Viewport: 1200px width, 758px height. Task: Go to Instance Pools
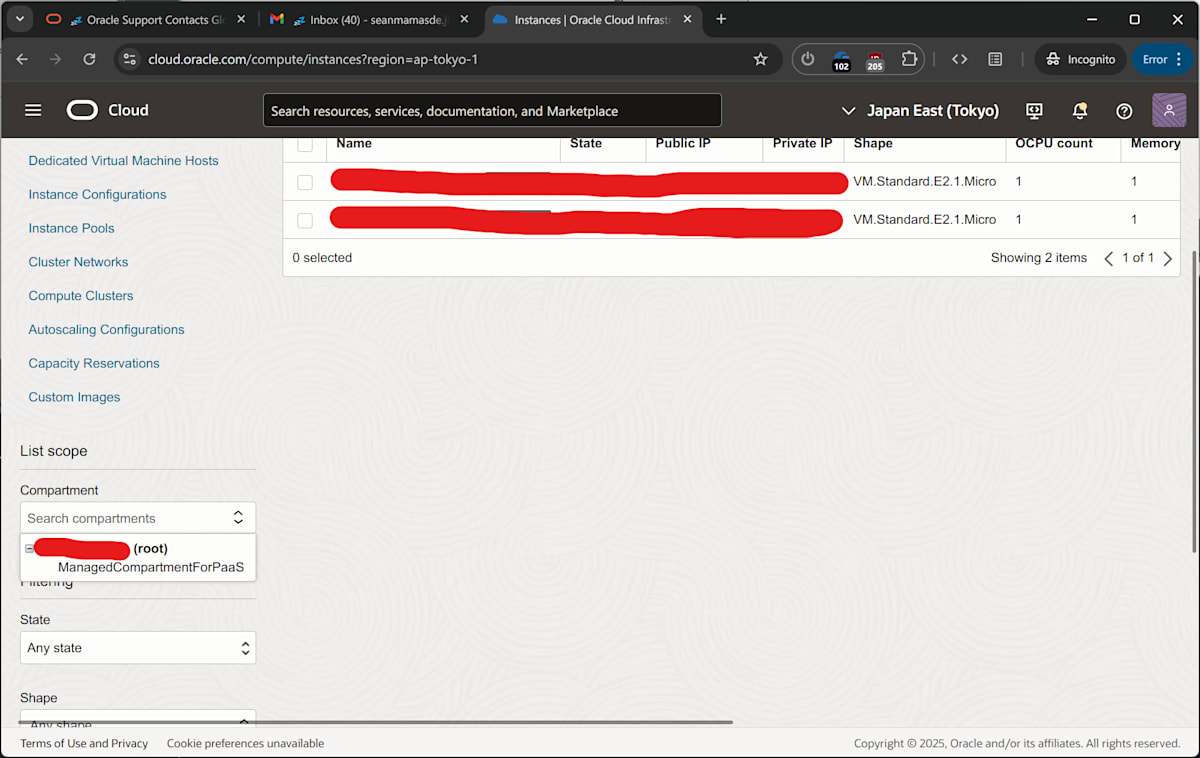pyautogui.click(x=71, y=228)
